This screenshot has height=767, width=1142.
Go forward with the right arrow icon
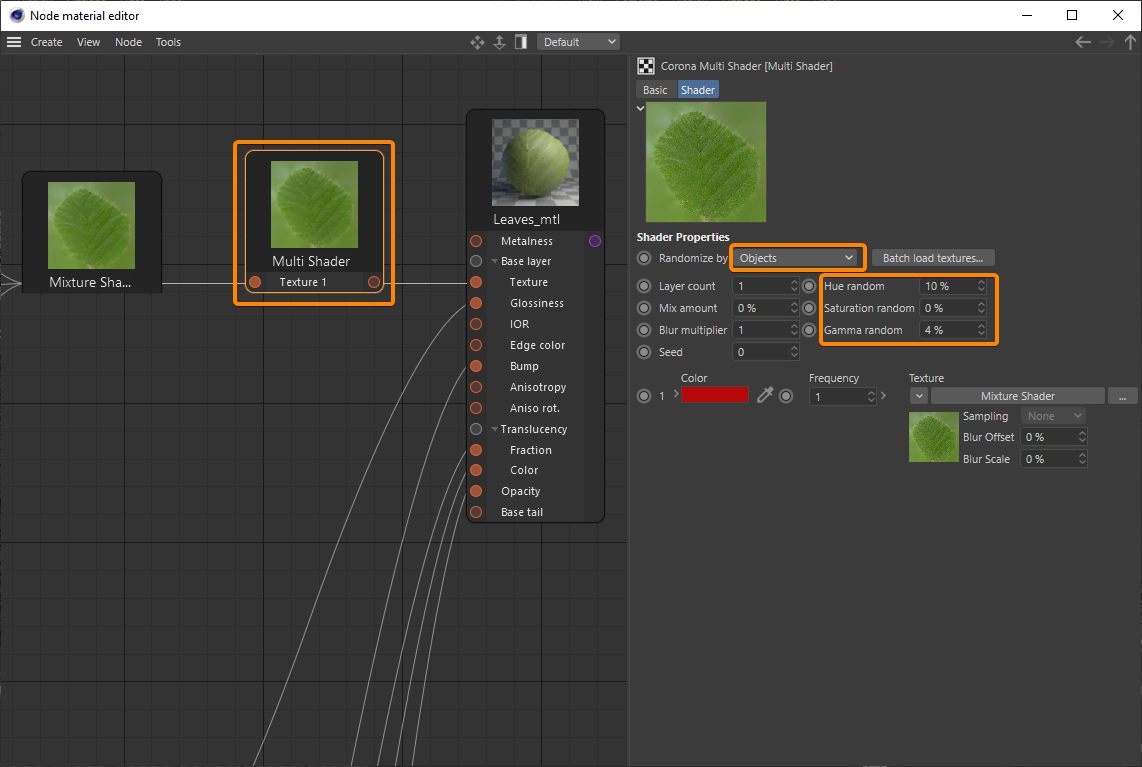(x=1107, y=42)
